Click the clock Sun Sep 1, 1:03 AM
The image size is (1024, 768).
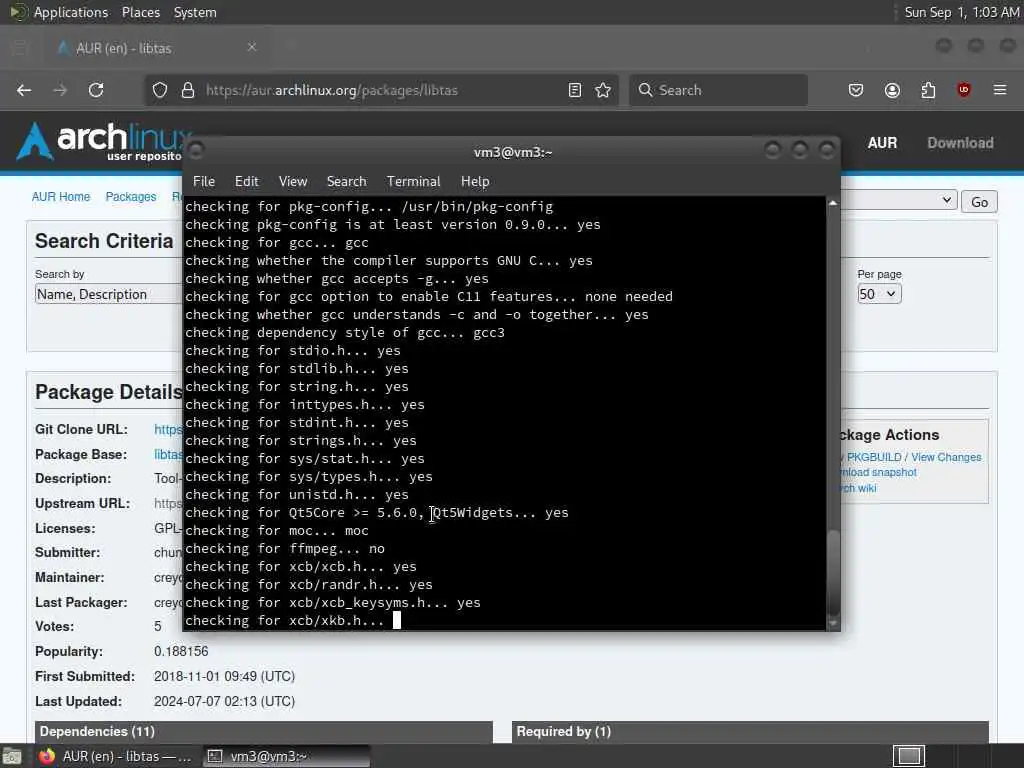click(961, 12)
